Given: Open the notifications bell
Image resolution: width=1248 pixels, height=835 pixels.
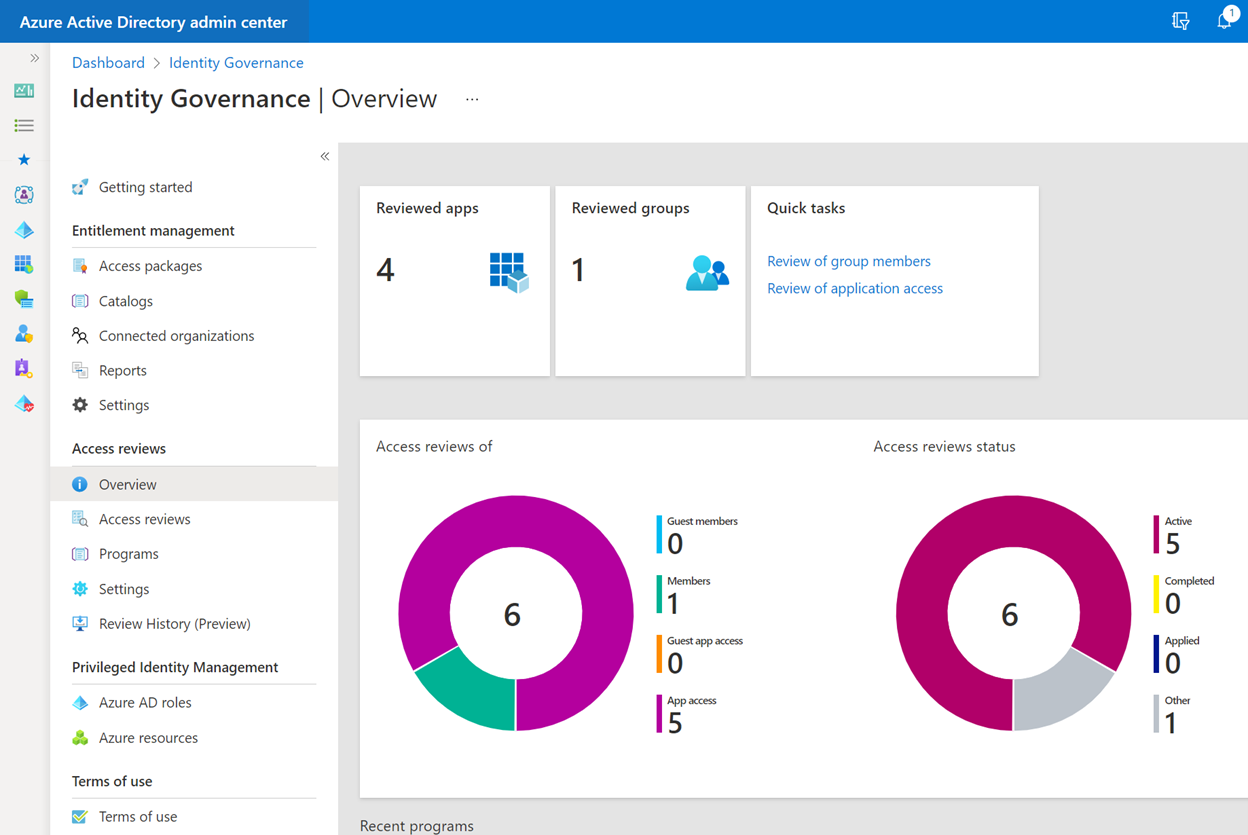Looking at the screenshot, I should click(x=1225, y=21).
